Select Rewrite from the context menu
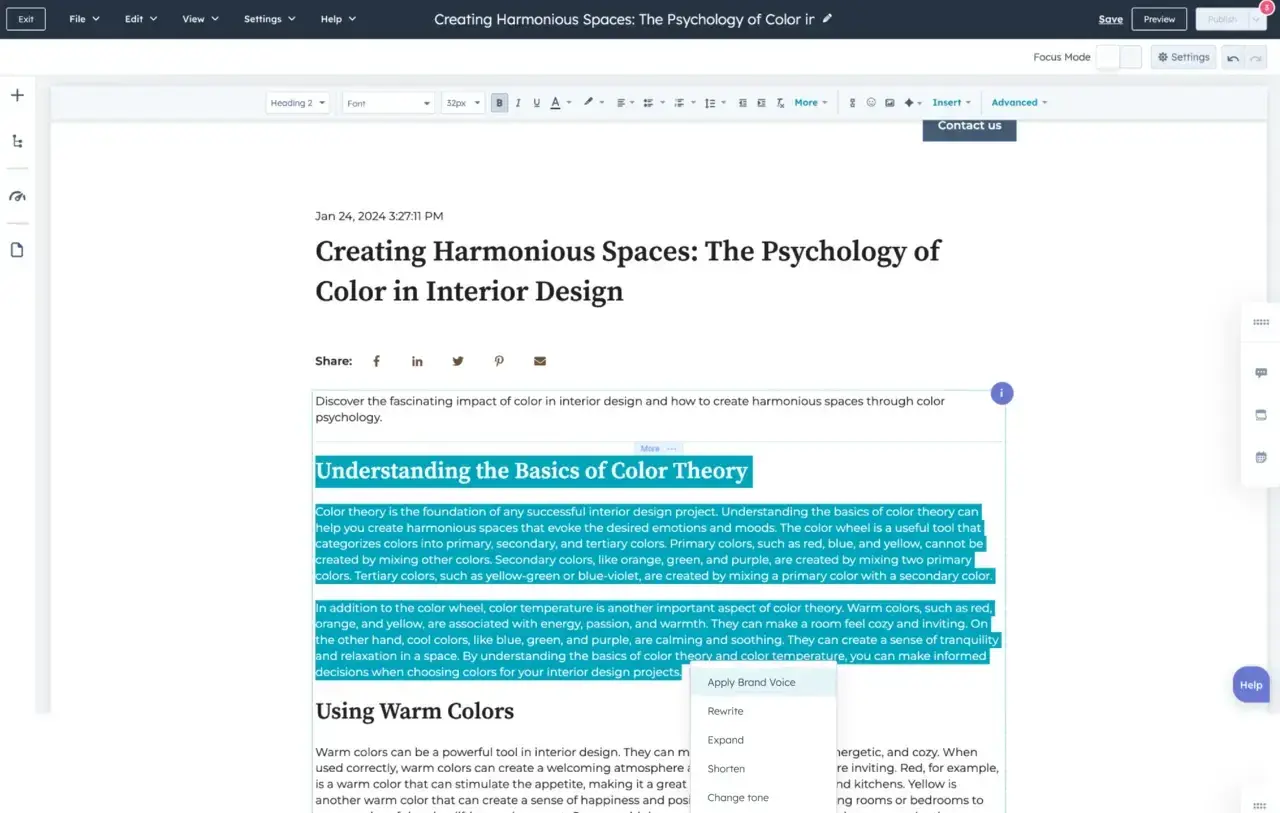 (x=725, y=711)
